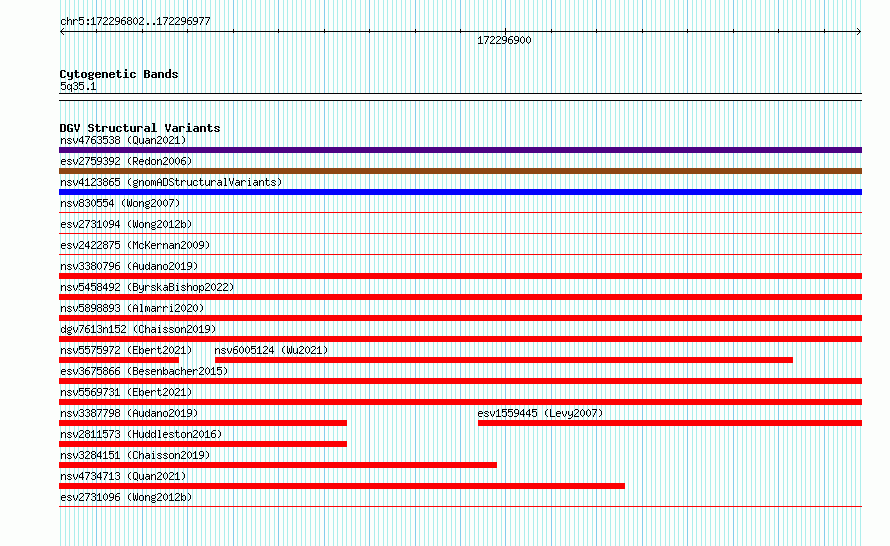
Task: Select nsv4734713 (Quan2021) label
Action: [x=123, y=476]
